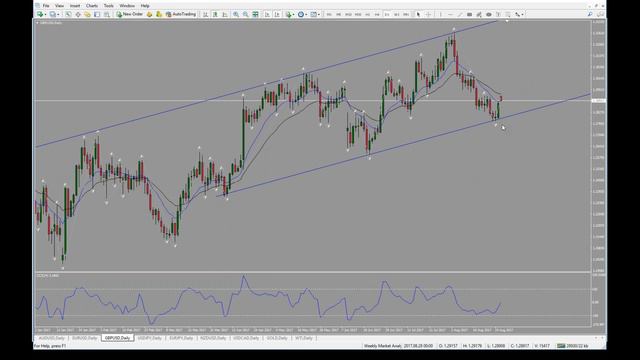Select the Draw arrows tool icon
This screenshot has width=640, height=360.
pos(518,14)
